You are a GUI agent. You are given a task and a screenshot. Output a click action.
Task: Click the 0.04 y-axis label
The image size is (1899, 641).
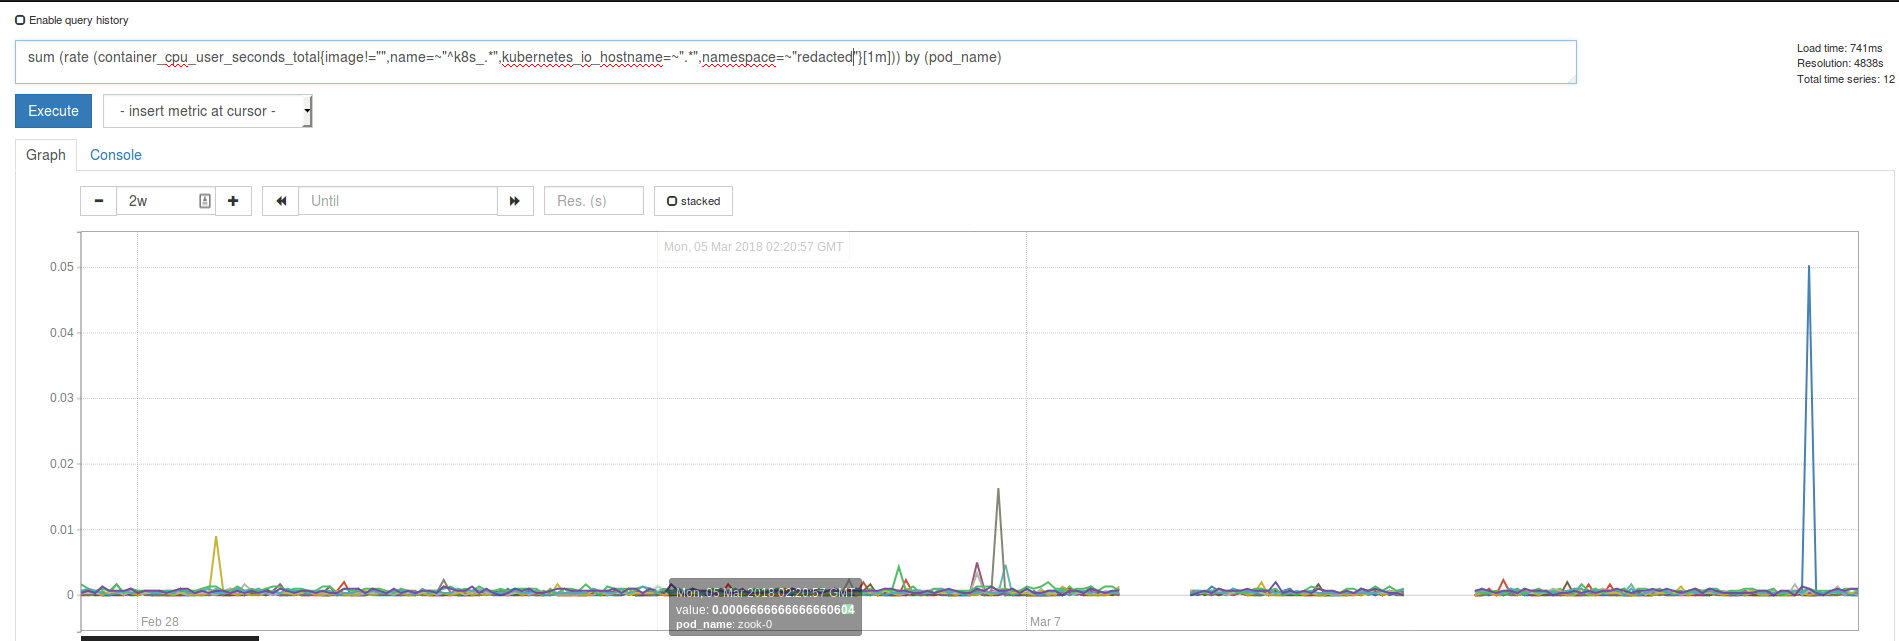click(x=62, y=333)
